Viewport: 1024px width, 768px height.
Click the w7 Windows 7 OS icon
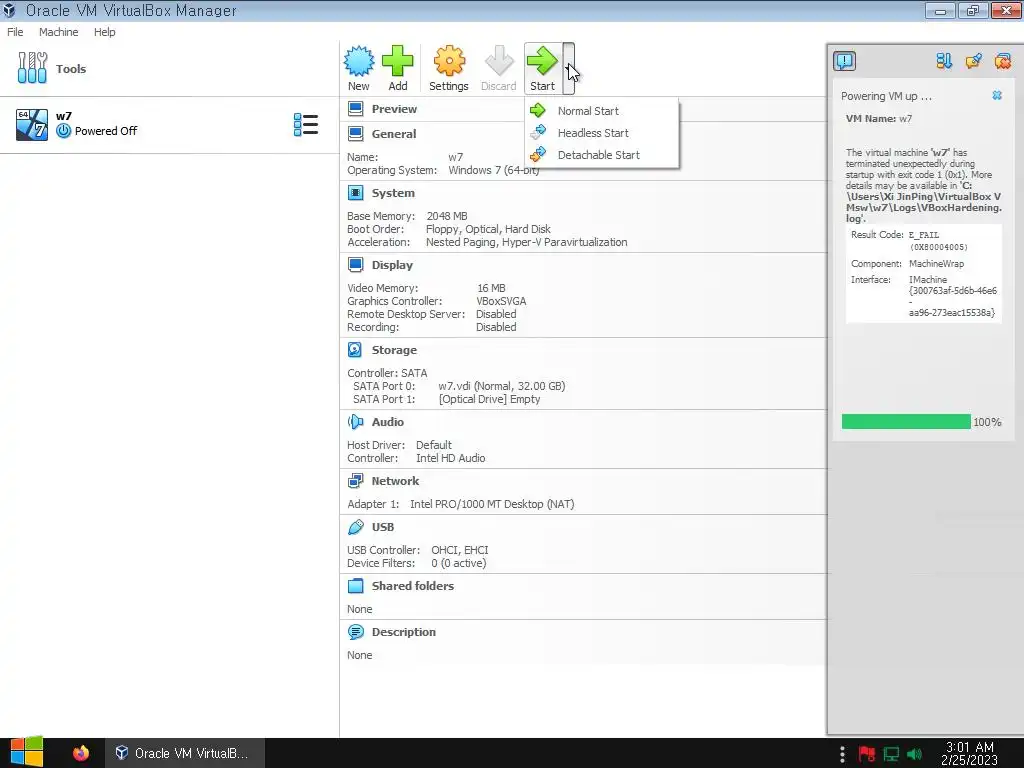click(x=31, y=124)
